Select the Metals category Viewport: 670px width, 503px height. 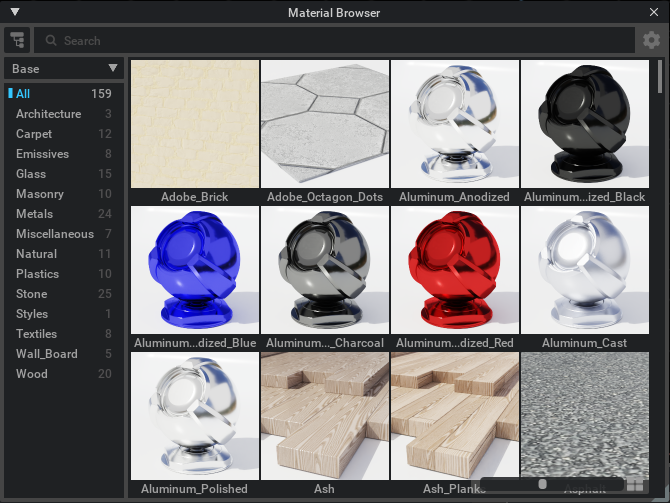tap(35, 214)
